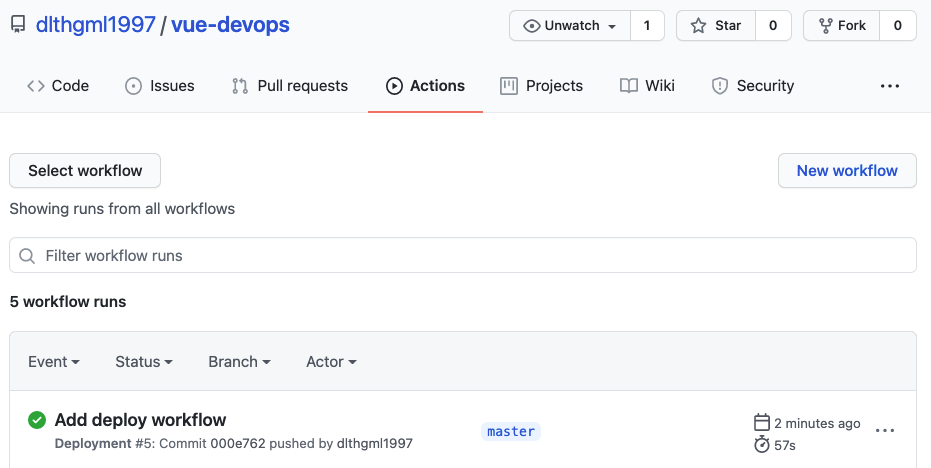The height and width of the screenshot is (468, 931).
Task: Switch to the Code tab
Action: tap(58, 86)
